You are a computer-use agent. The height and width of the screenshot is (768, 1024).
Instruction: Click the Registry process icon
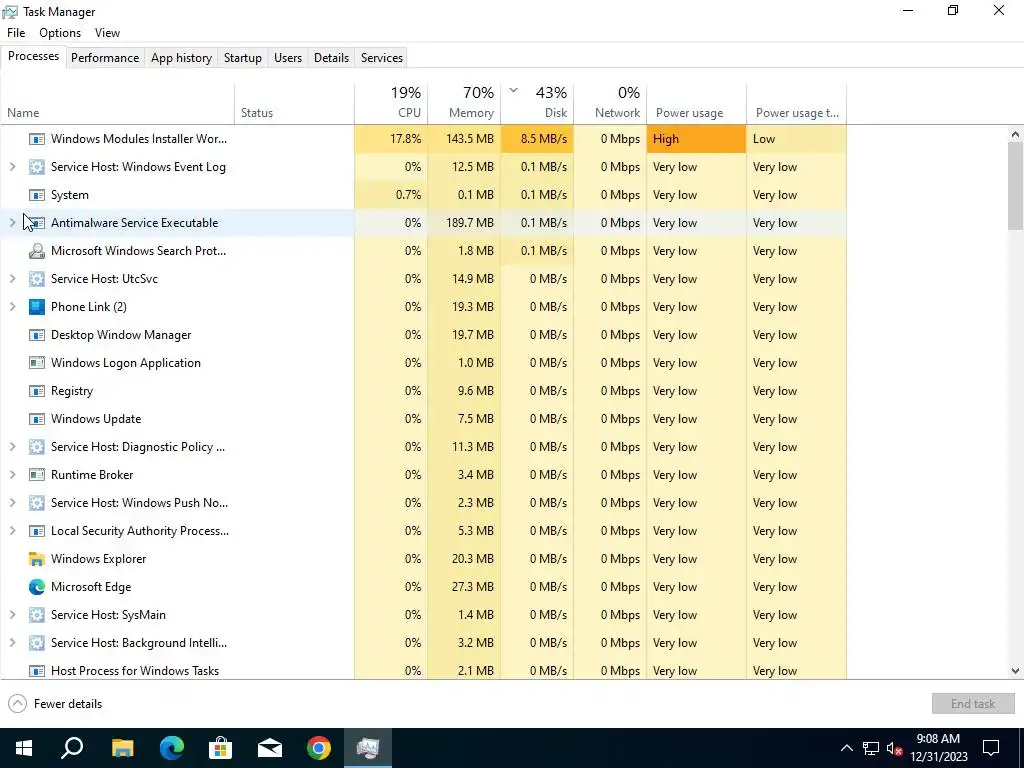37,391
